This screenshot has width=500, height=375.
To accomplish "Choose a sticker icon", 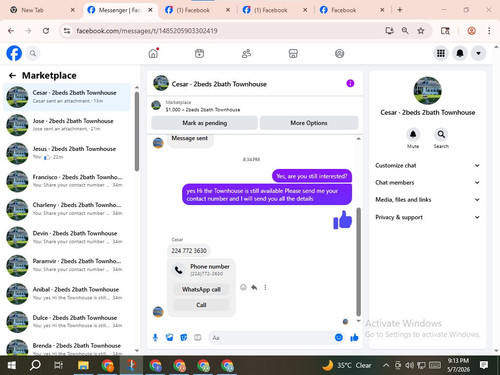I will pos(184,338).
